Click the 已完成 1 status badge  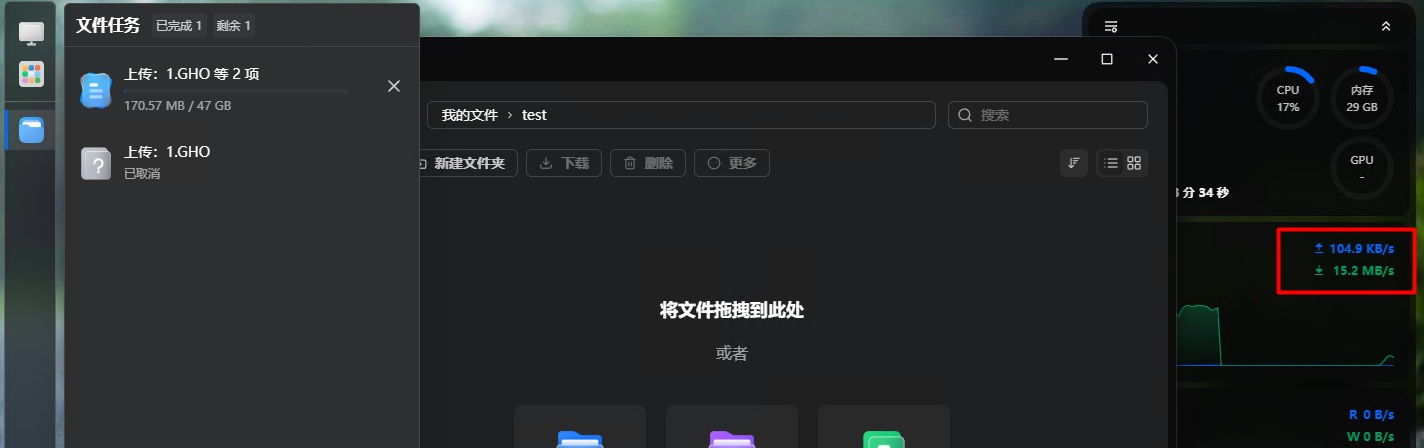click(179, 25)
